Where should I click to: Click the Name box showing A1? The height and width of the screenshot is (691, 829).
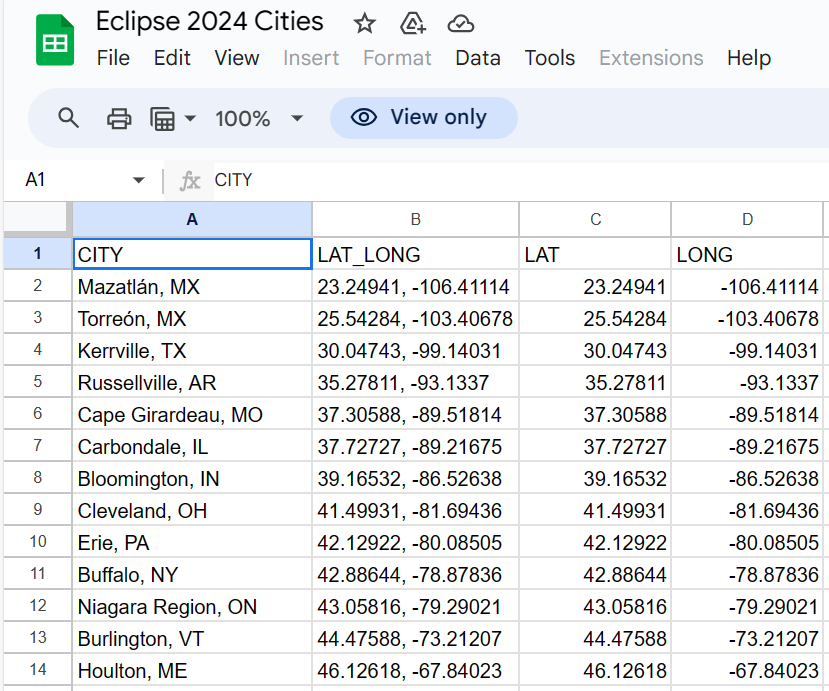tap(70, 180)
